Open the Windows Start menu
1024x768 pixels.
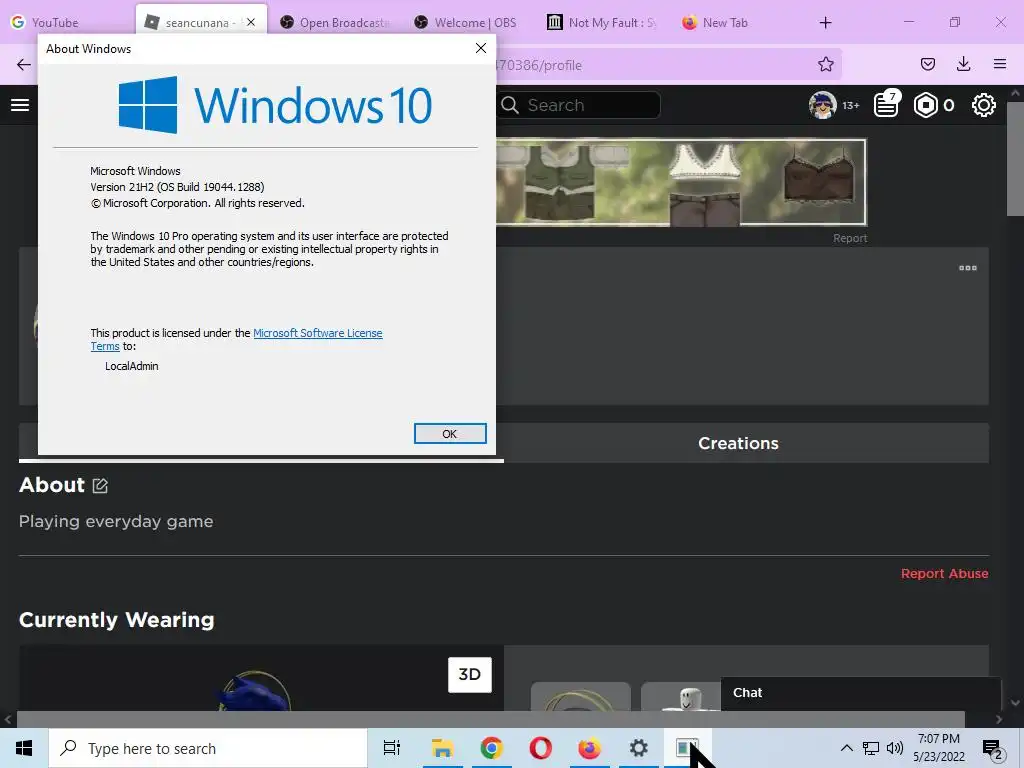coord(24,748)
